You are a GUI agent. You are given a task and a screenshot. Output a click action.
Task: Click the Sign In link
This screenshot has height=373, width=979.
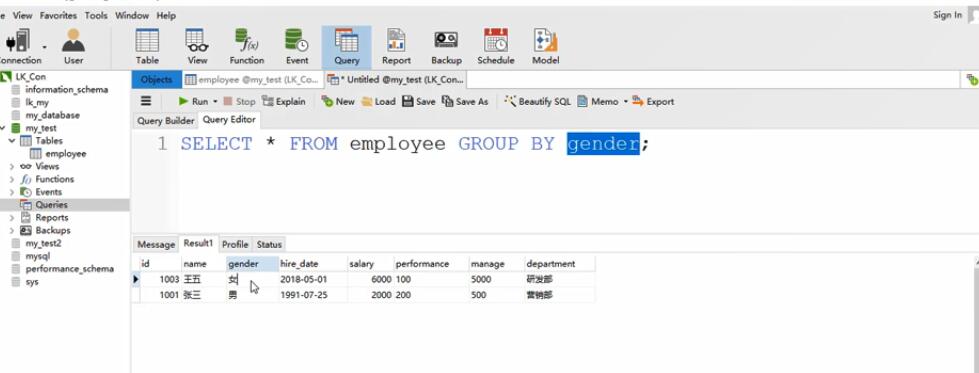(x=947, y=16)
